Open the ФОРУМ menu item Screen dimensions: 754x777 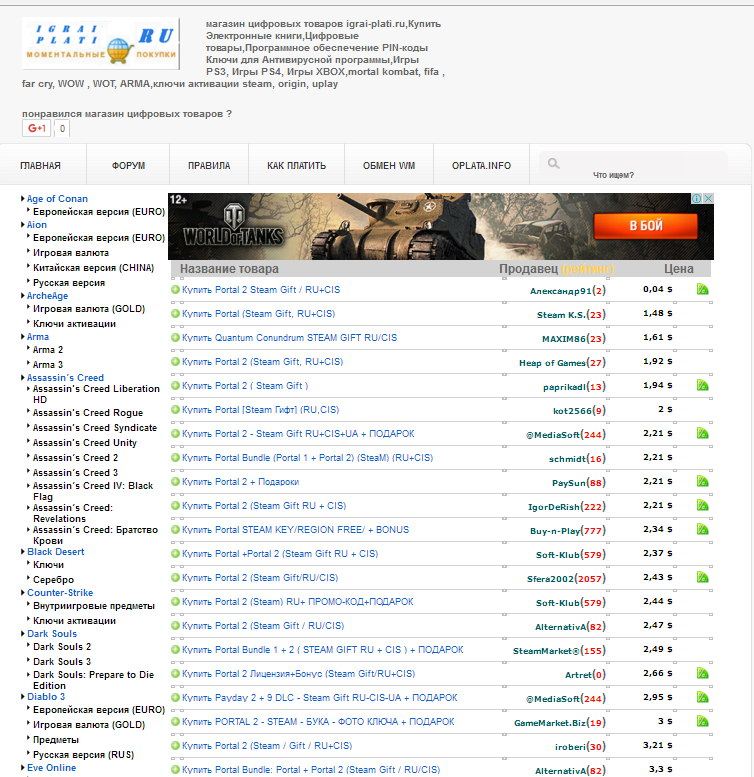coord(128,166)
